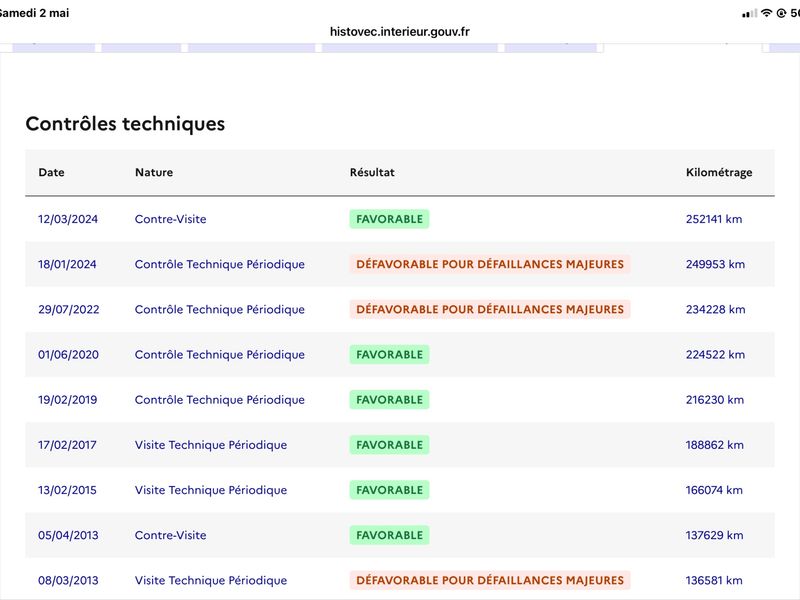
Task: Select the Contre-Visite entry dated 05/04/2013
Action: pos(170,535)
